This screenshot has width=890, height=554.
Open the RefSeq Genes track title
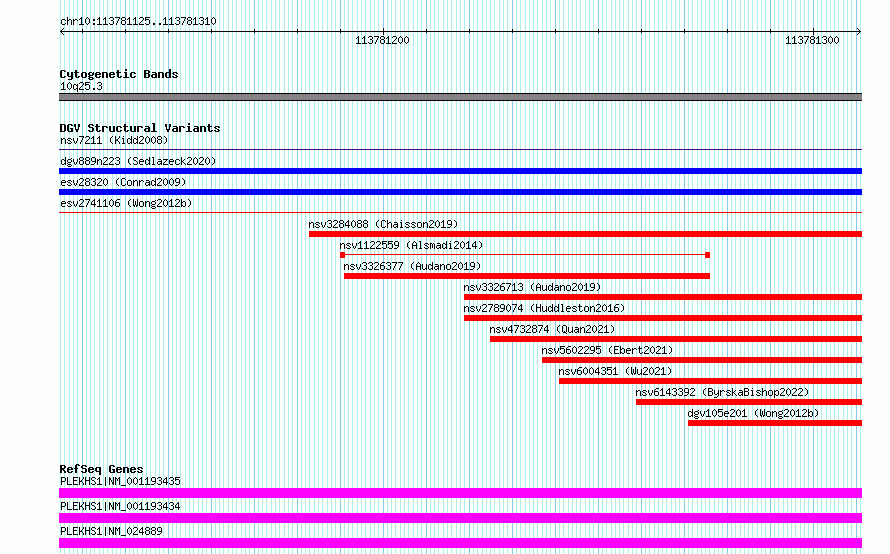click(101, 469)
